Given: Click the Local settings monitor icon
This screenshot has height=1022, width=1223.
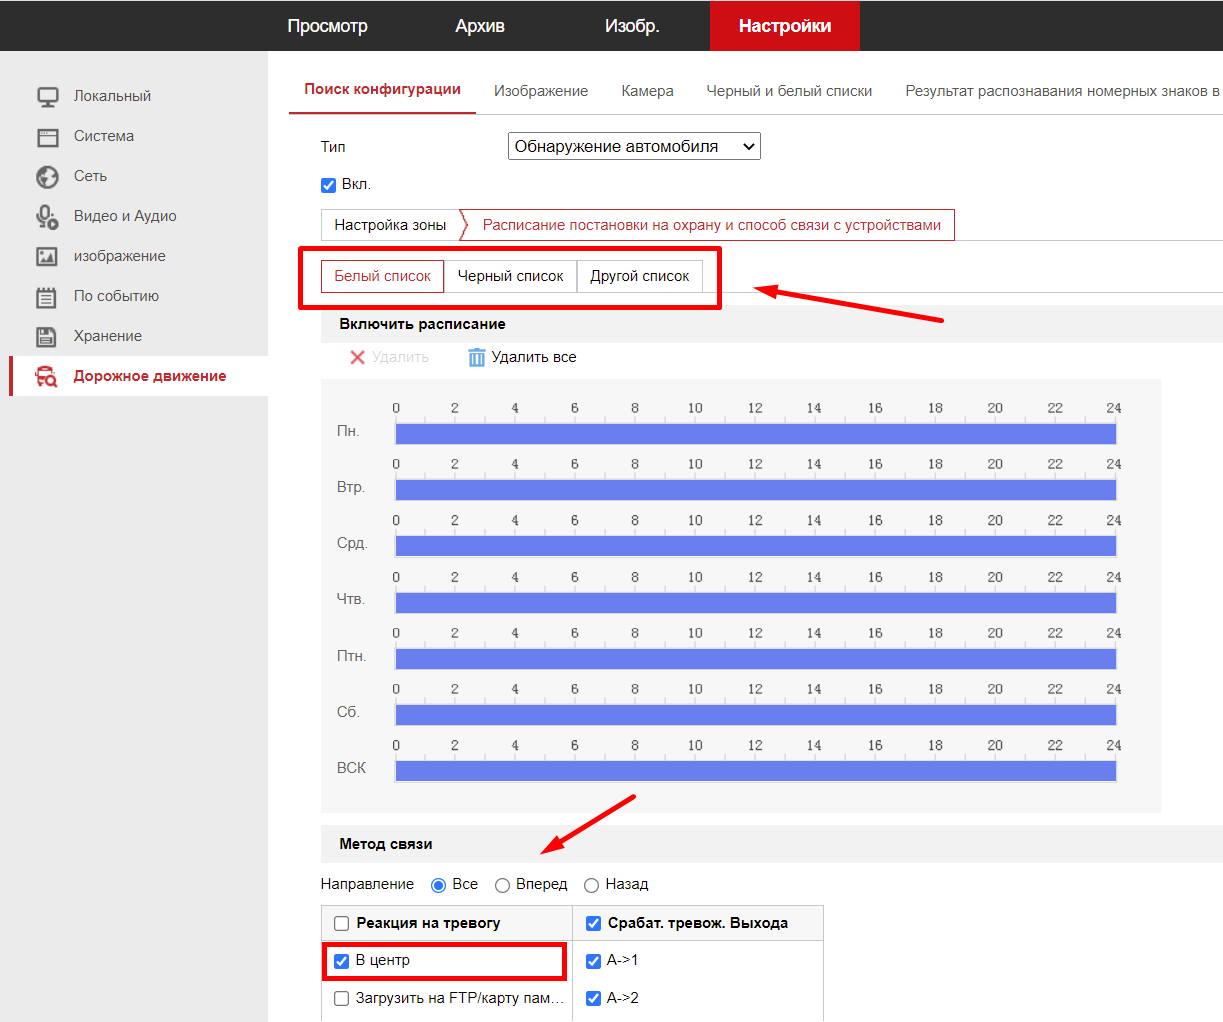Looking at the screenshot, I should pyautogui.click(x=47, y=97).
